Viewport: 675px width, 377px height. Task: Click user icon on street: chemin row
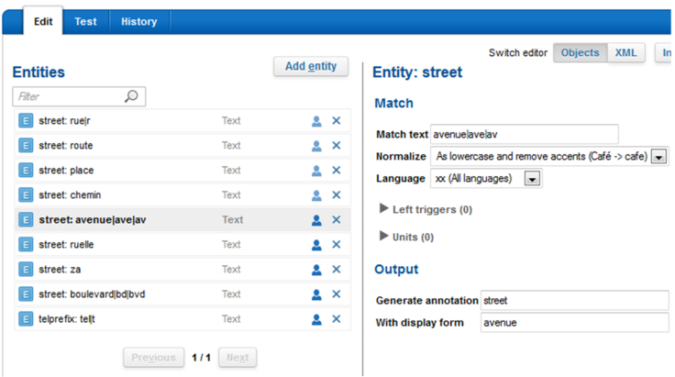(316, 195)
